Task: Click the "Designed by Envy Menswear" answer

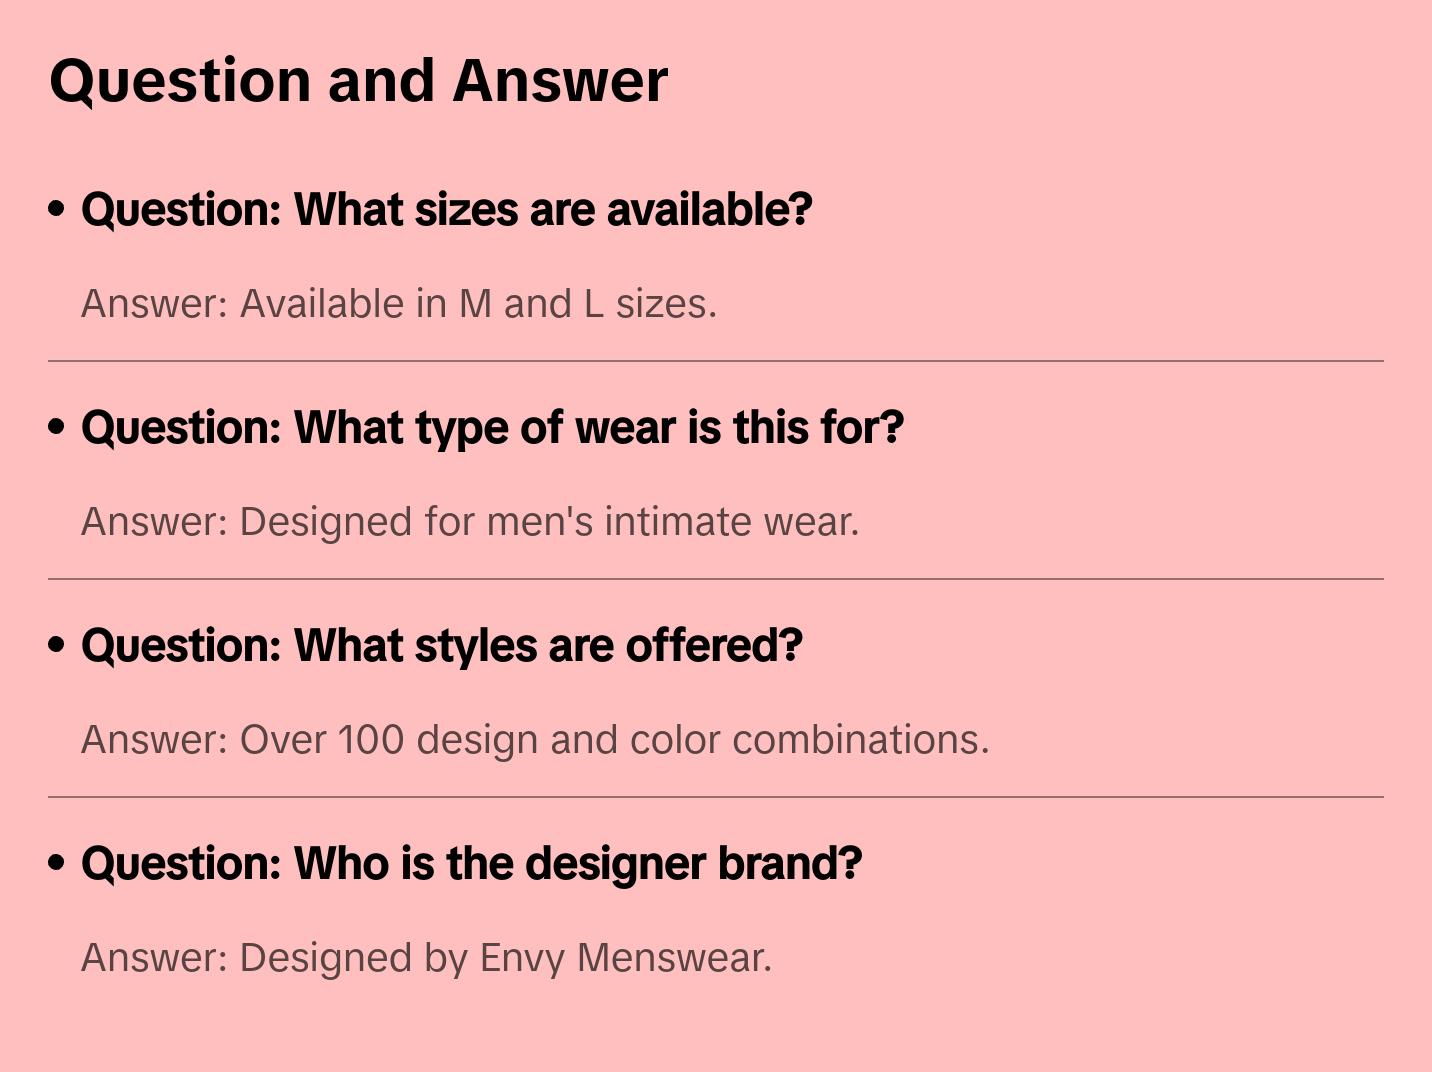Action: (x=426, y=958)
